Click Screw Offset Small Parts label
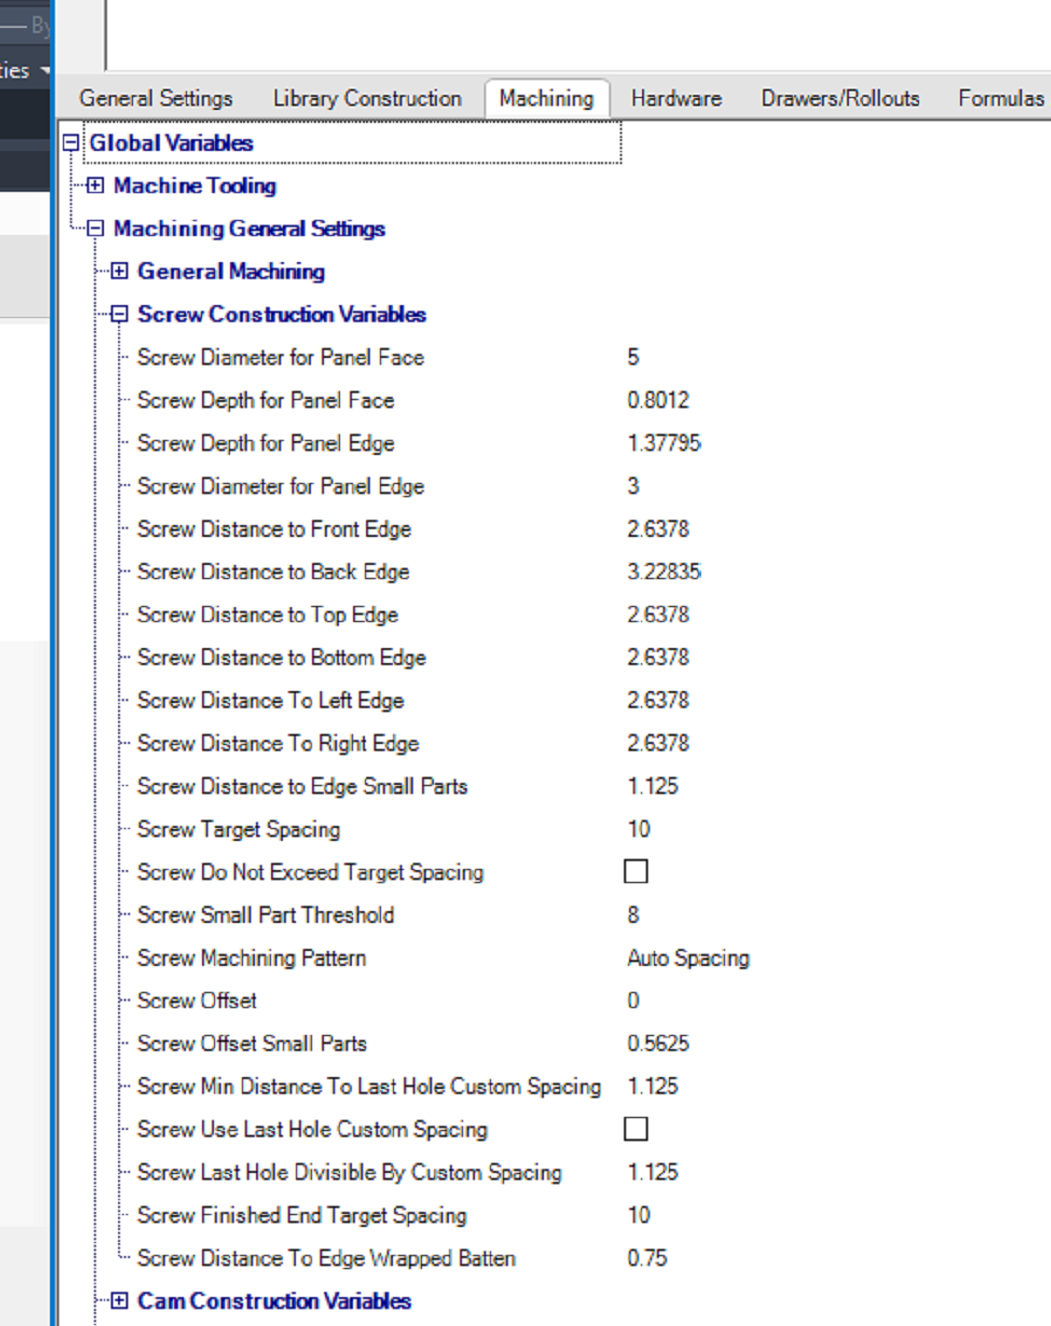Image resolution: width=1051 pixels, height=1326 pixels. click(251, 1043)
